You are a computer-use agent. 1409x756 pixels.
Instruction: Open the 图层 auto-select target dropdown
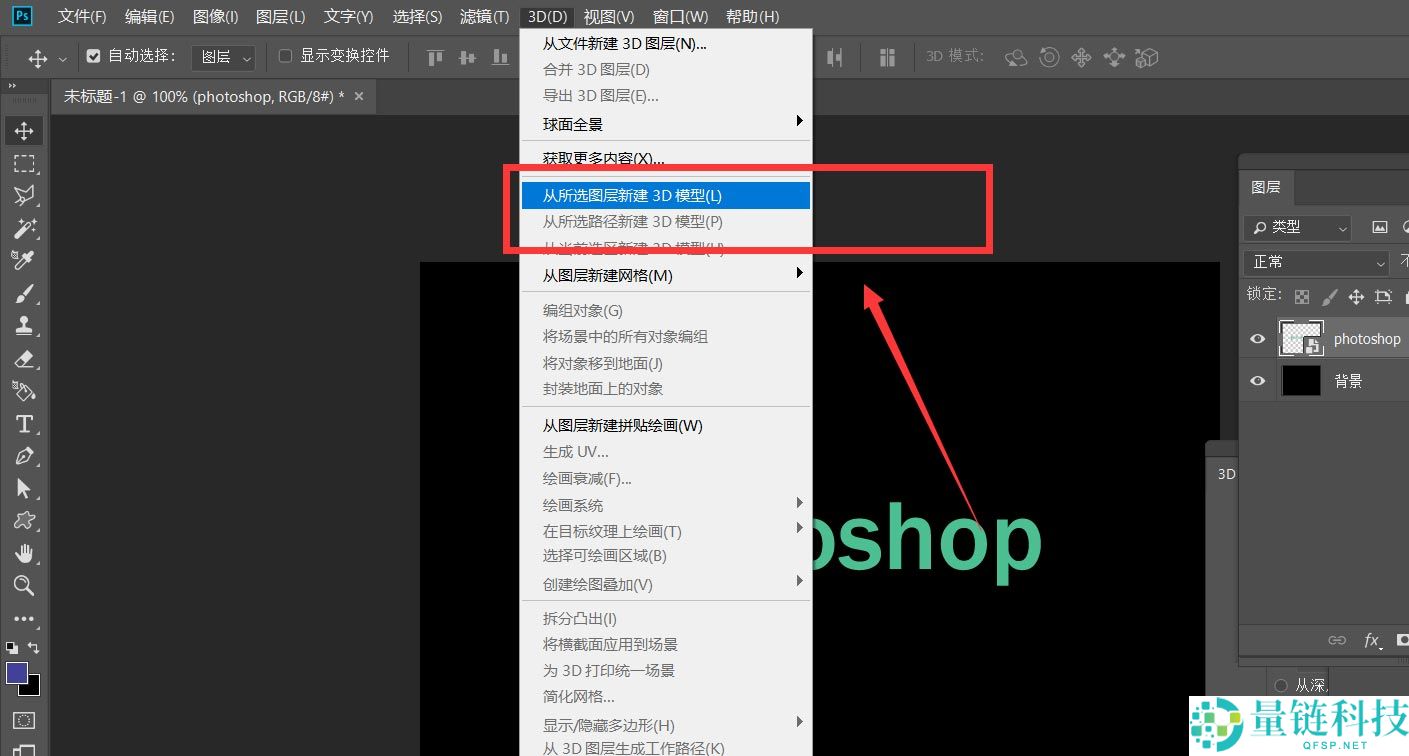point(223,58)
